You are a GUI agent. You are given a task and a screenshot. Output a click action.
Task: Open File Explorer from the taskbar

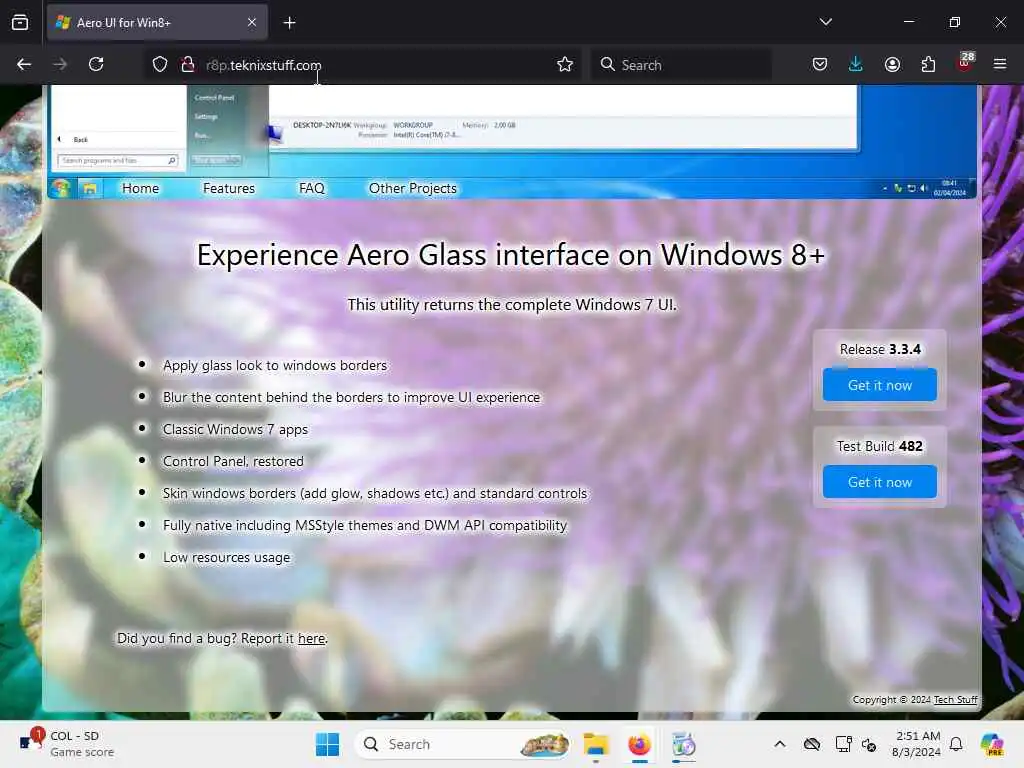pyautogui.click(x=596, y=744)
